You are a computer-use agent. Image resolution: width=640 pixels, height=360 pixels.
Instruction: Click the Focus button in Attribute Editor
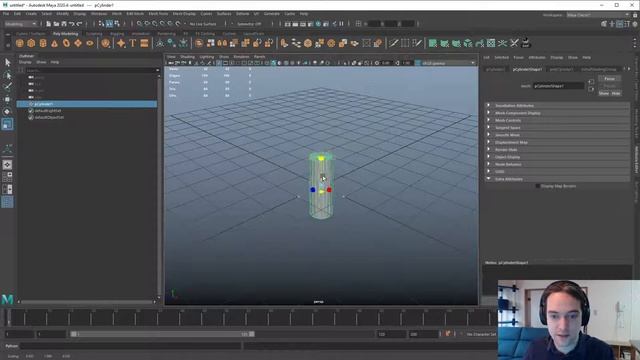(609, 78)
